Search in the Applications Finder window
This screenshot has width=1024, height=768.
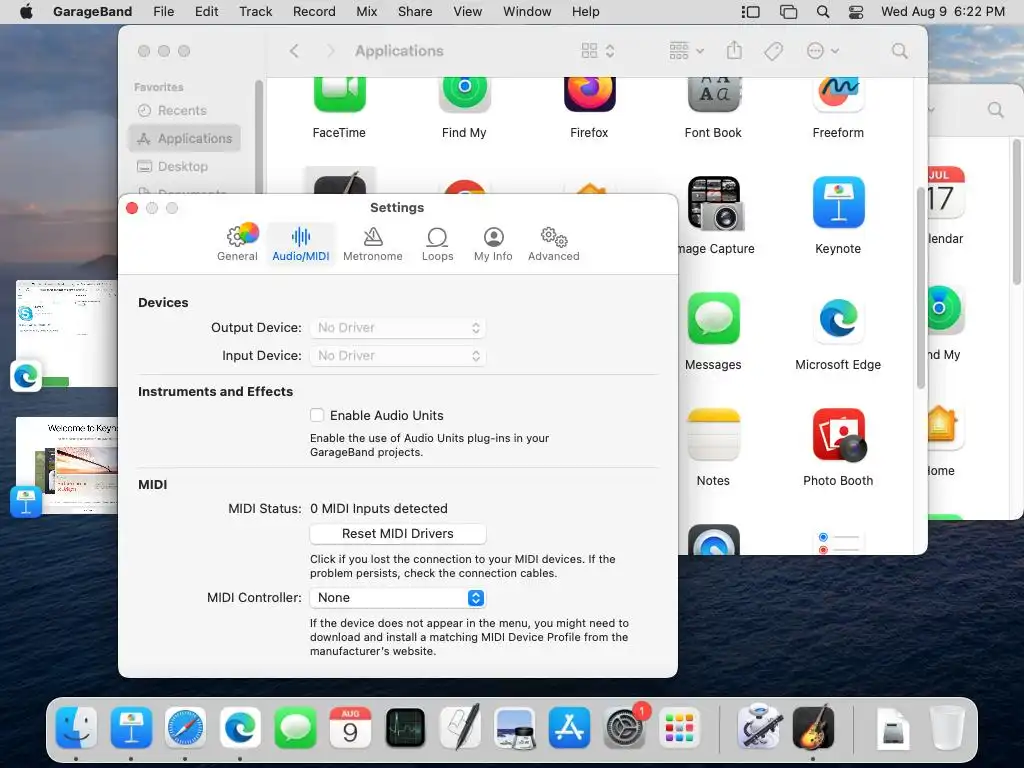point(900,51)
